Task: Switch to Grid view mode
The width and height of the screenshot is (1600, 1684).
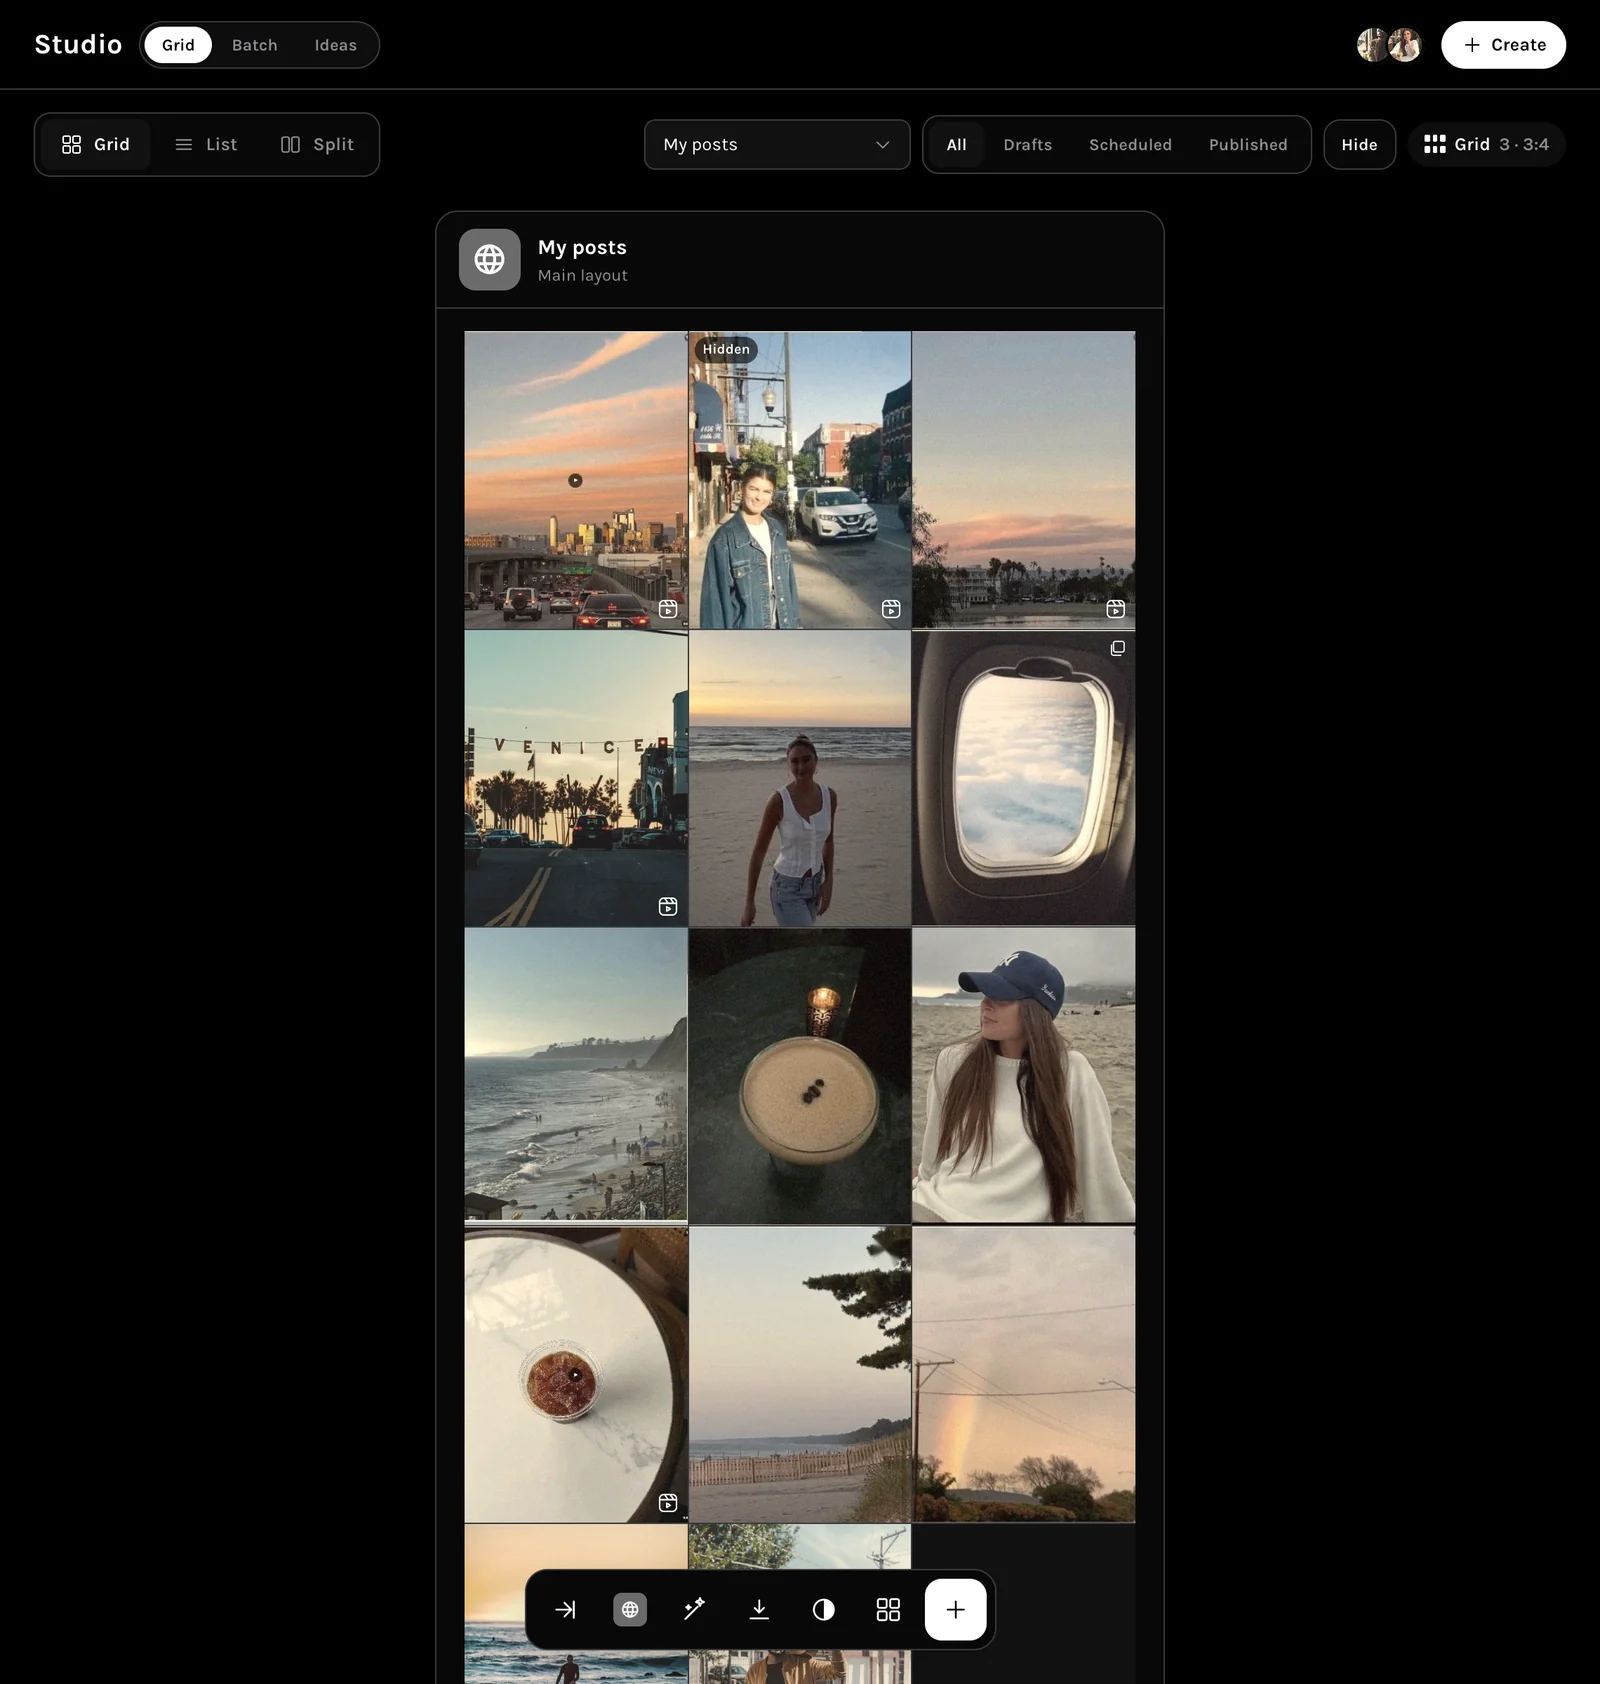Action: [96, 144]
